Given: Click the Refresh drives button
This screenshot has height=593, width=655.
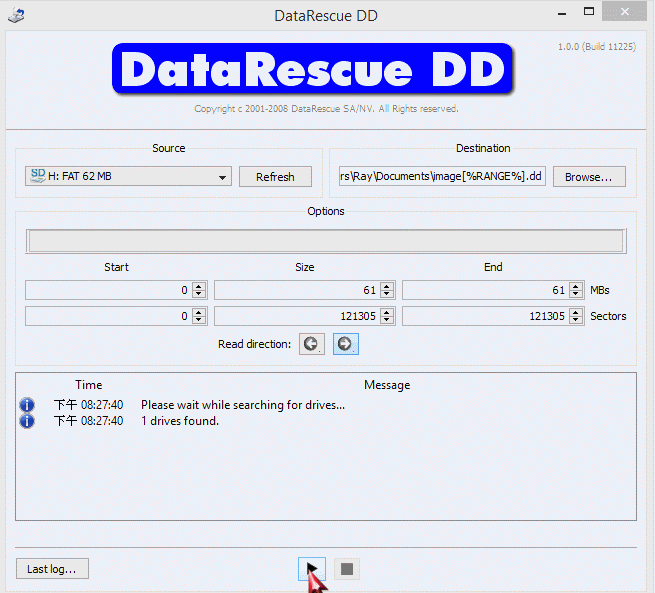Looking at the screenshot, I should click(x=275, y=177).
